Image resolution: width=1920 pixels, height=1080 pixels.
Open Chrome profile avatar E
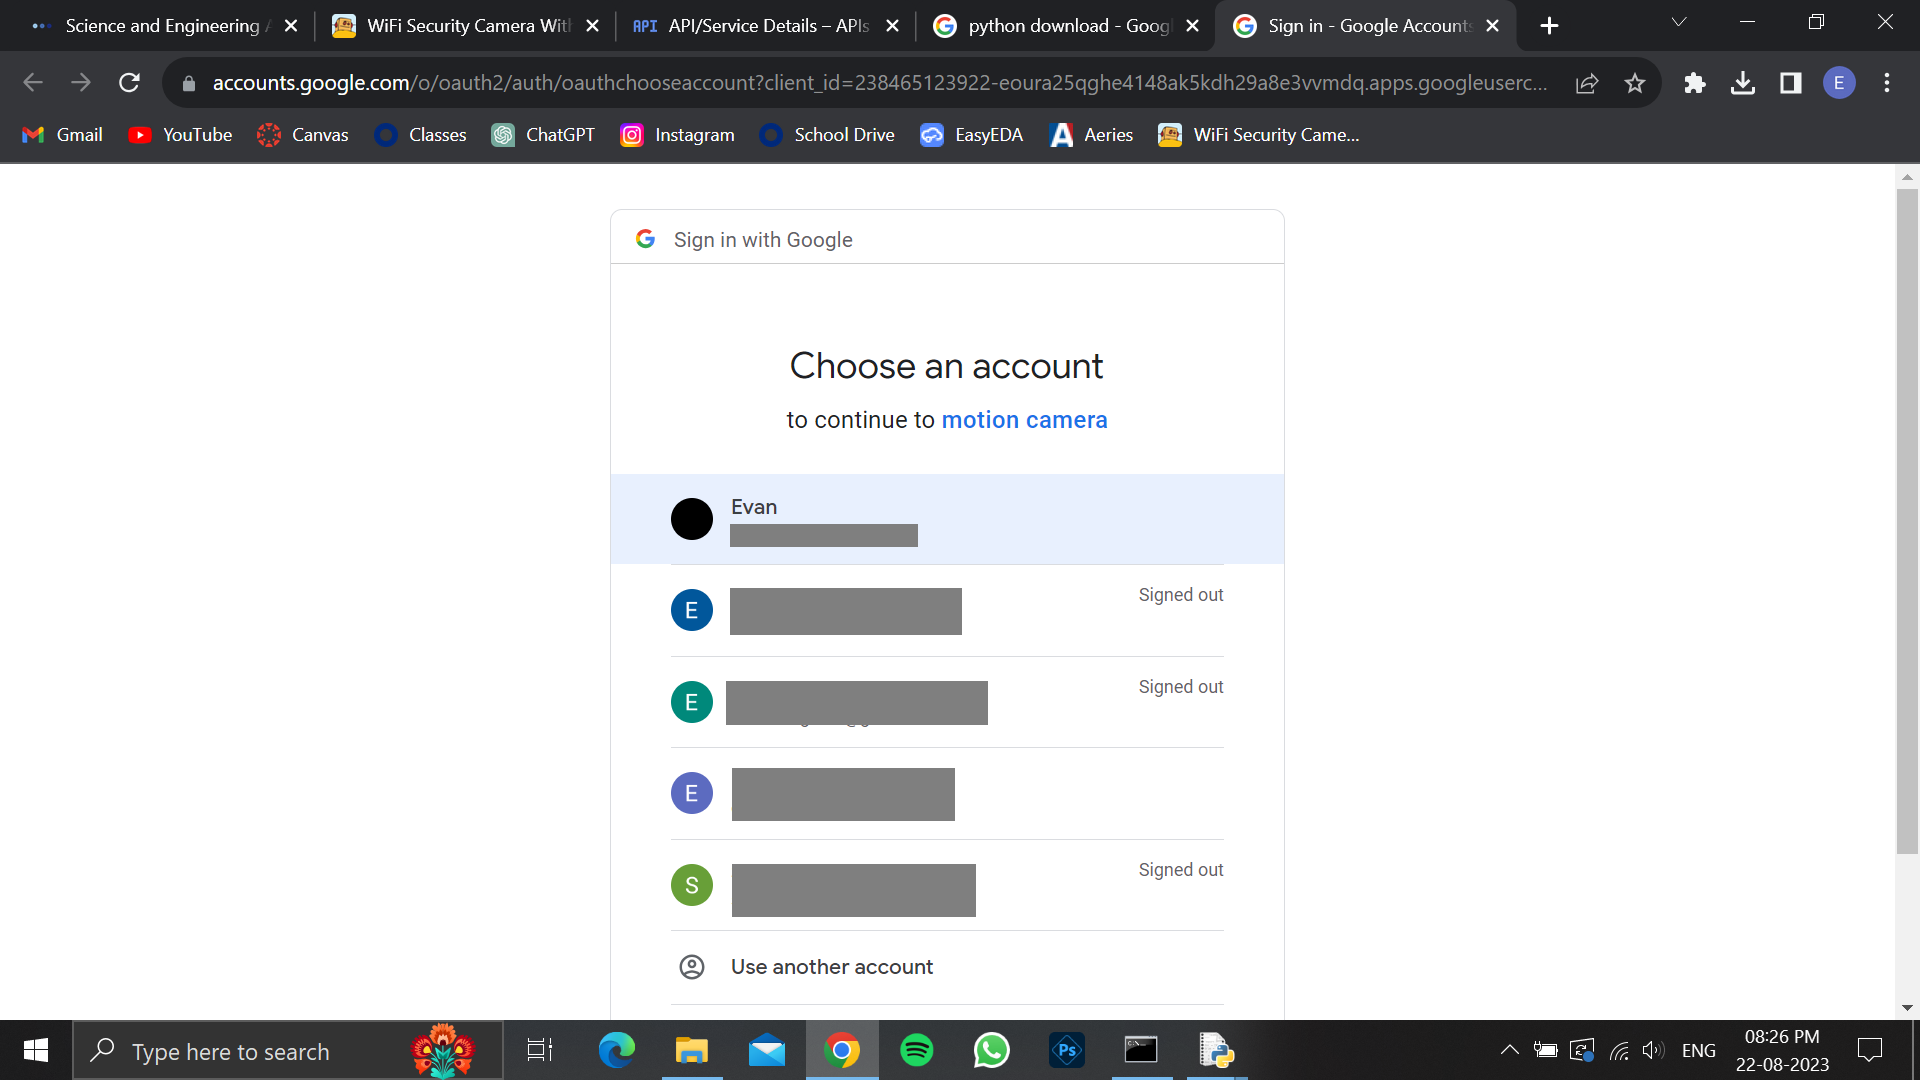(1839, 83)
